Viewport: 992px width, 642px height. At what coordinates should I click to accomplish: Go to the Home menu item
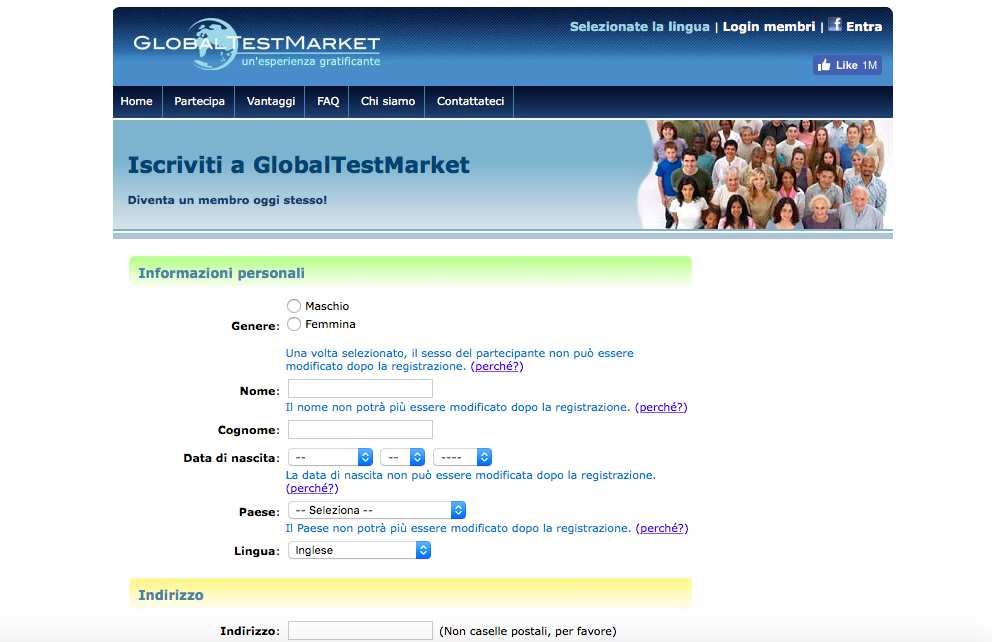coord(137,101)
